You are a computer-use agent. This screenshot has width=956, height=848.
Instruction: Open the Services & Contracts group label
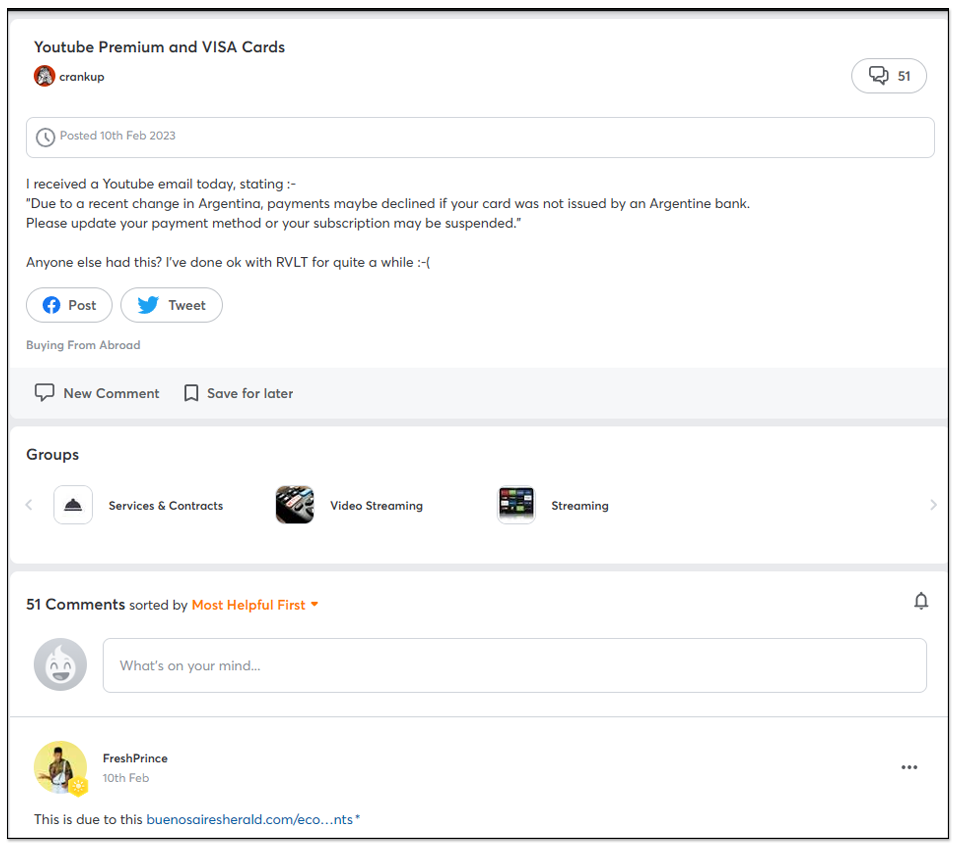(166, 505)
